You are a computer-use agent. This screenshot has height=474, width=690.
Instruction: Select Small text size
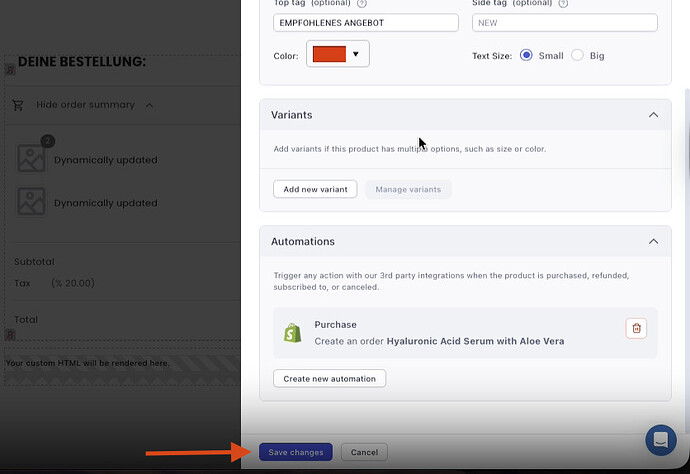click(x=526, y=55)
